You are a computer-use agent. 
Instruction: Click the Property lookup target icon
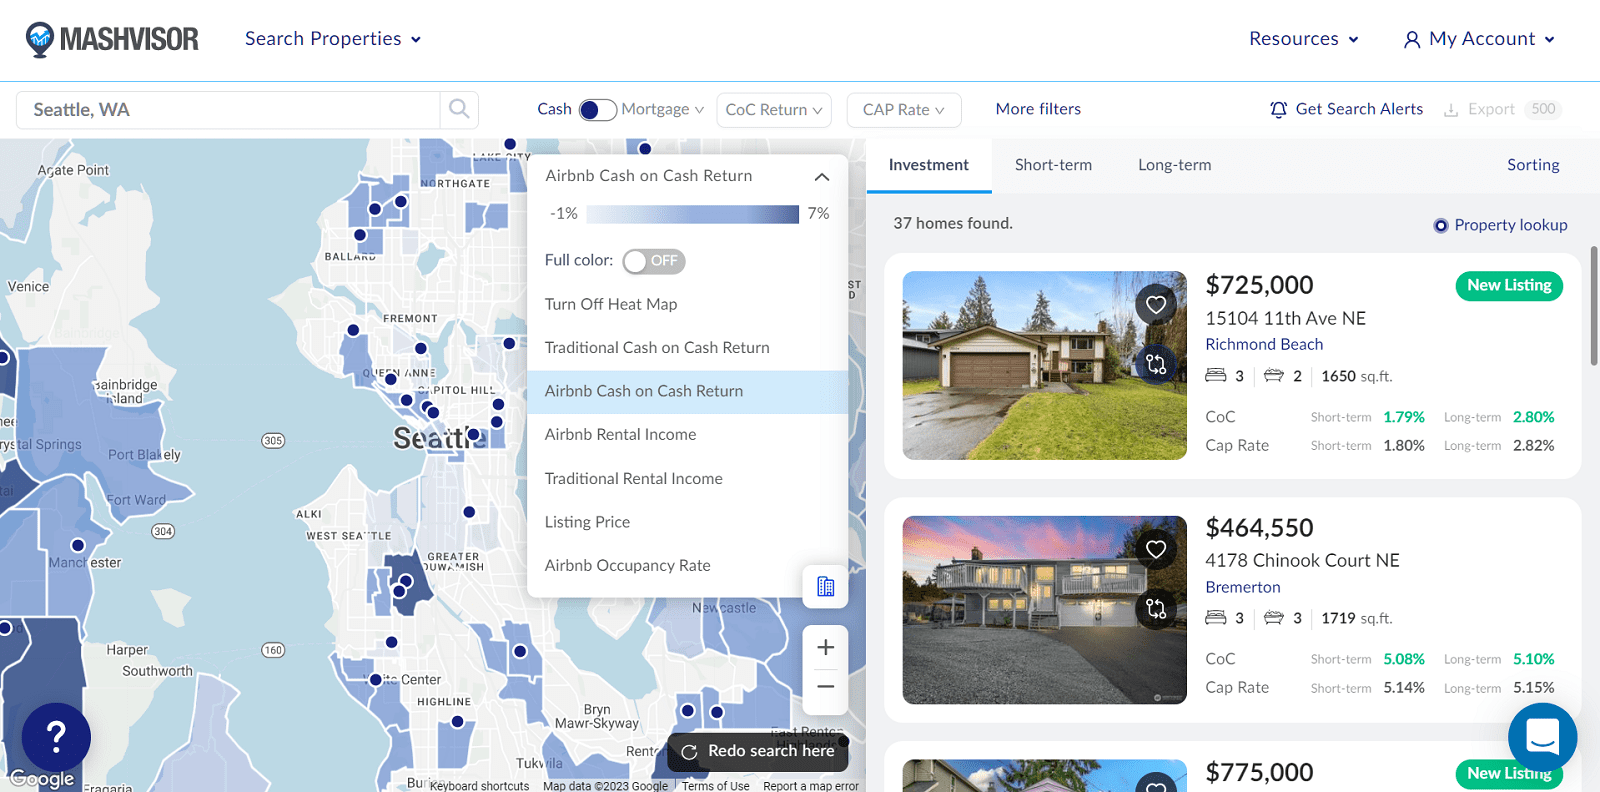click(x=1440, y=226)
